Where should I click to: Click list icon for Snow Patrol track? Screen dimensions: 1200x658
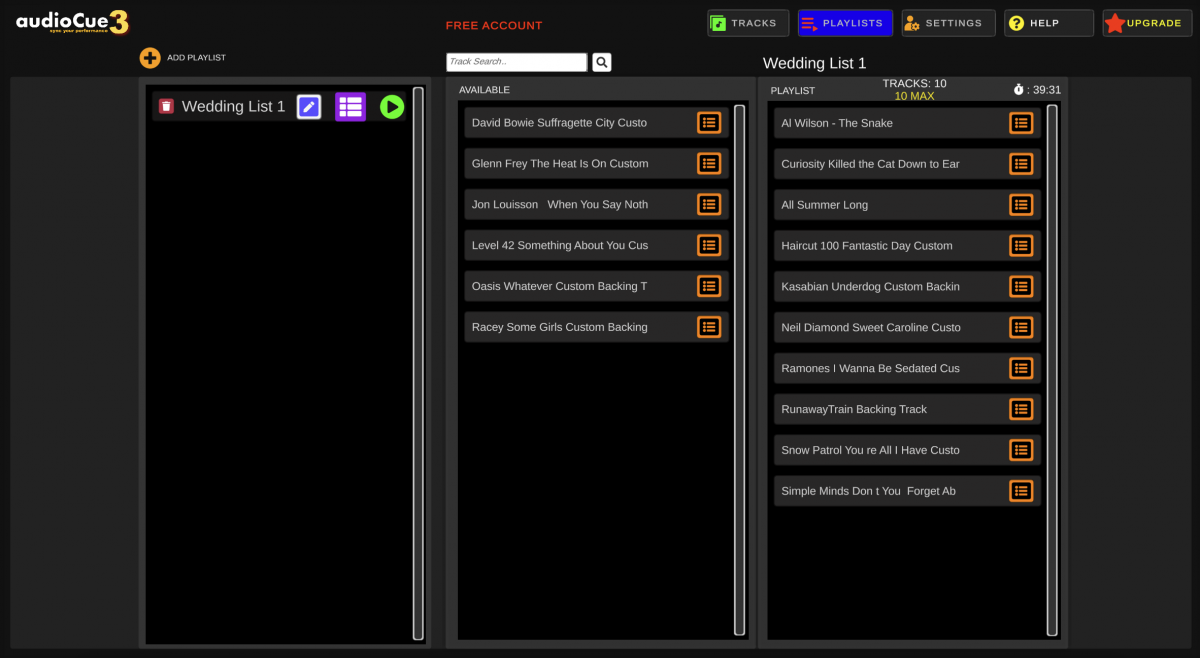(x=1021, y=450)
